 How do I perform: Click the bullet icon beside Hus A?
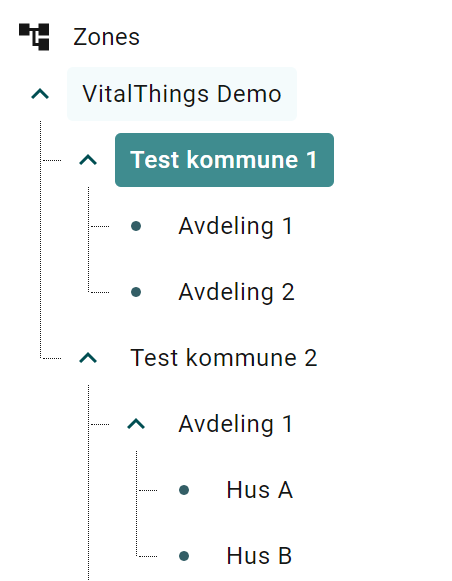184,490
